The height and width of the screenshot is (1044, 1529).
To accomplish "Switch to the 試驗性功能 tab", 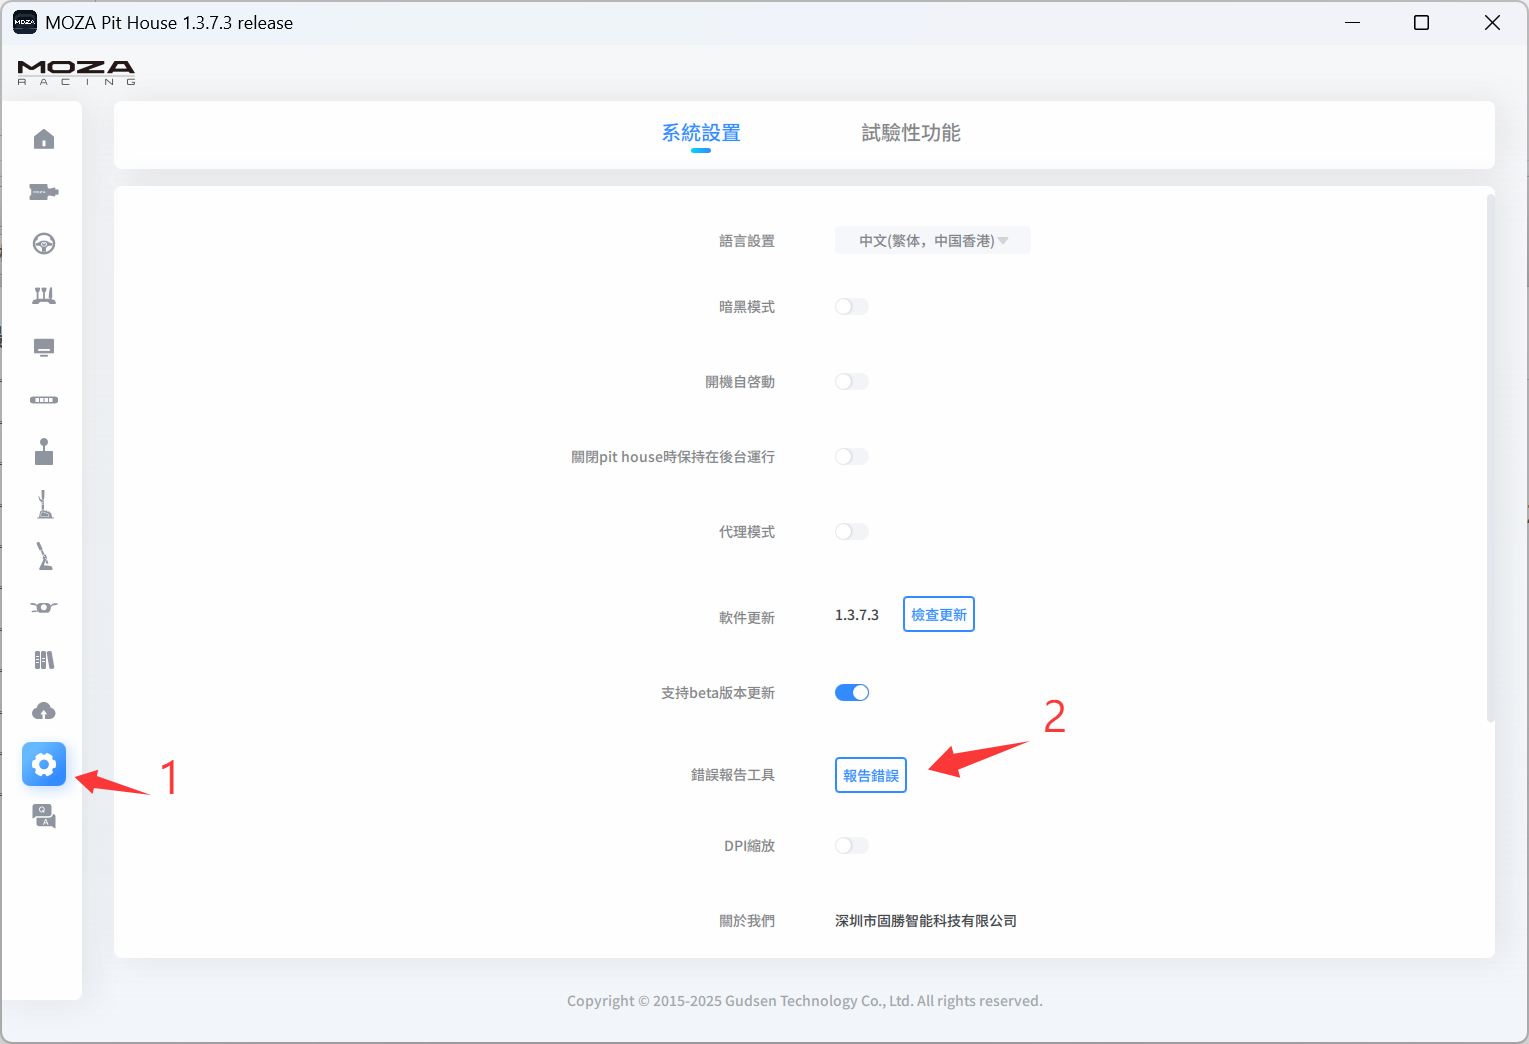I will (910, 133).
